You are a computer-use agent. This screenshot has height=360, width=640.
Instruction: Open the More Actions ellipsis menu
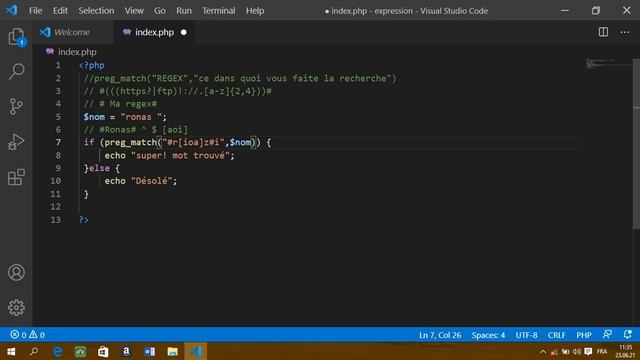click(624, 32)
